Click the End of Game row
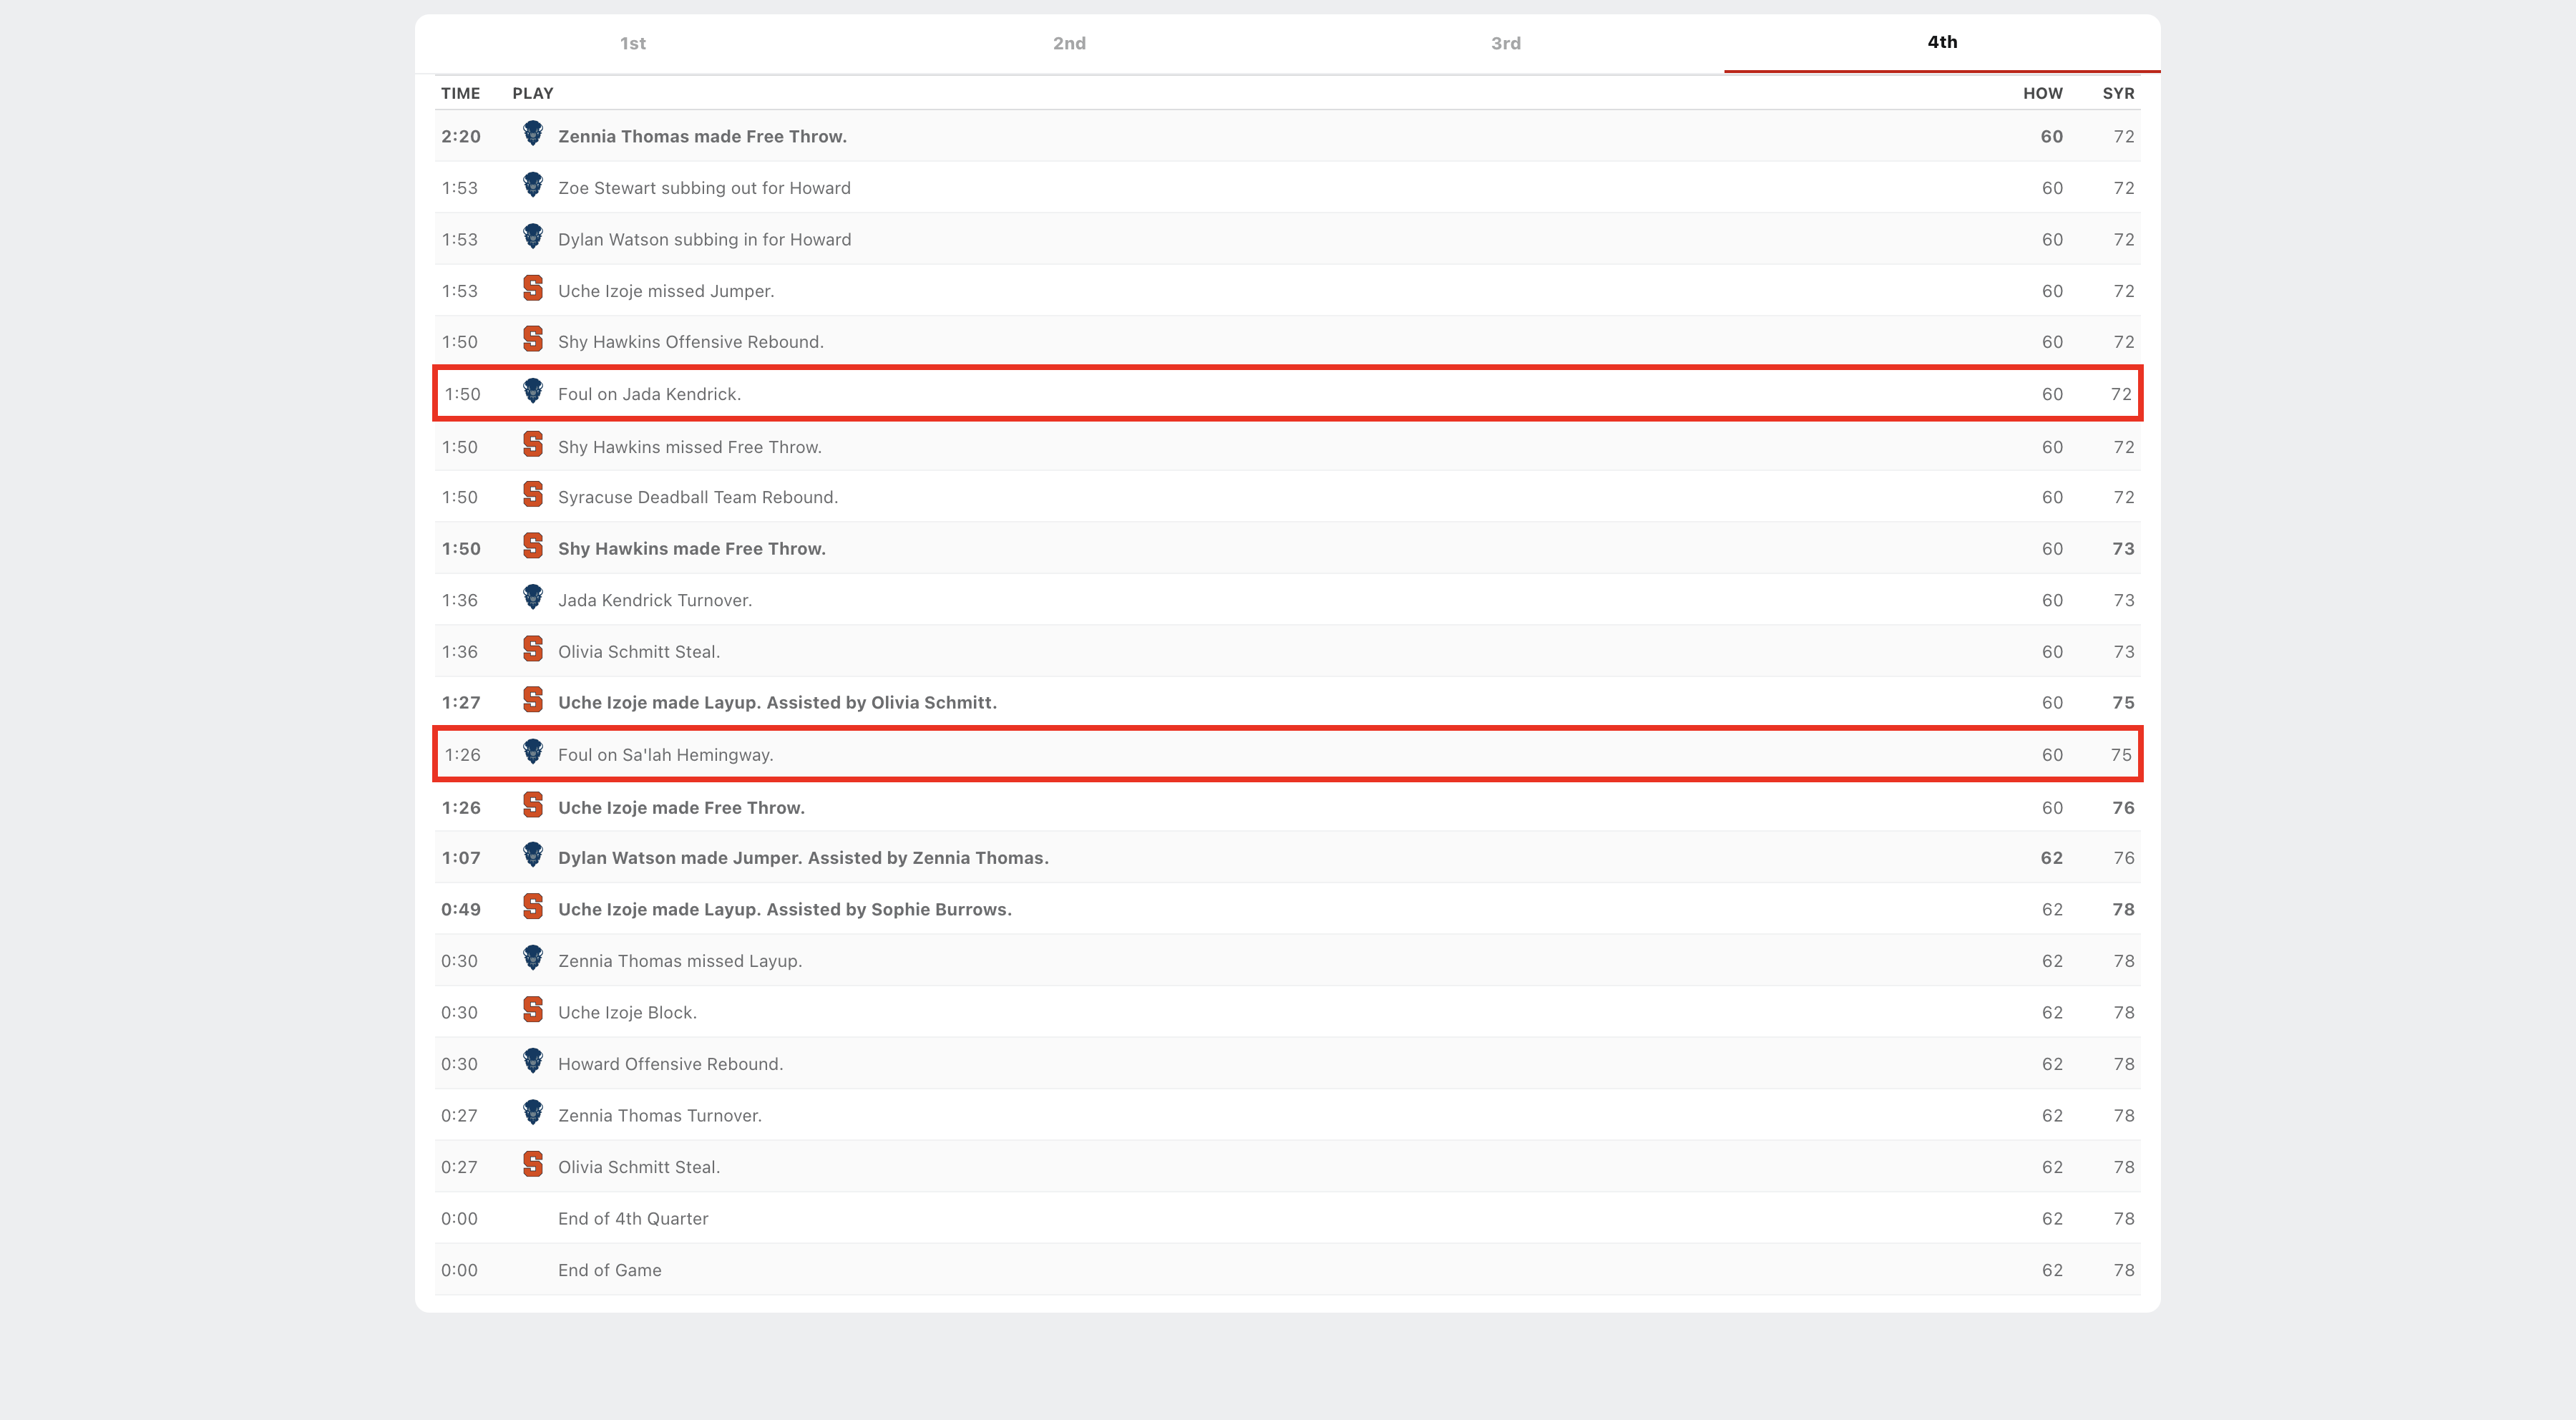The image size is (2576, 1420). 609,1270
